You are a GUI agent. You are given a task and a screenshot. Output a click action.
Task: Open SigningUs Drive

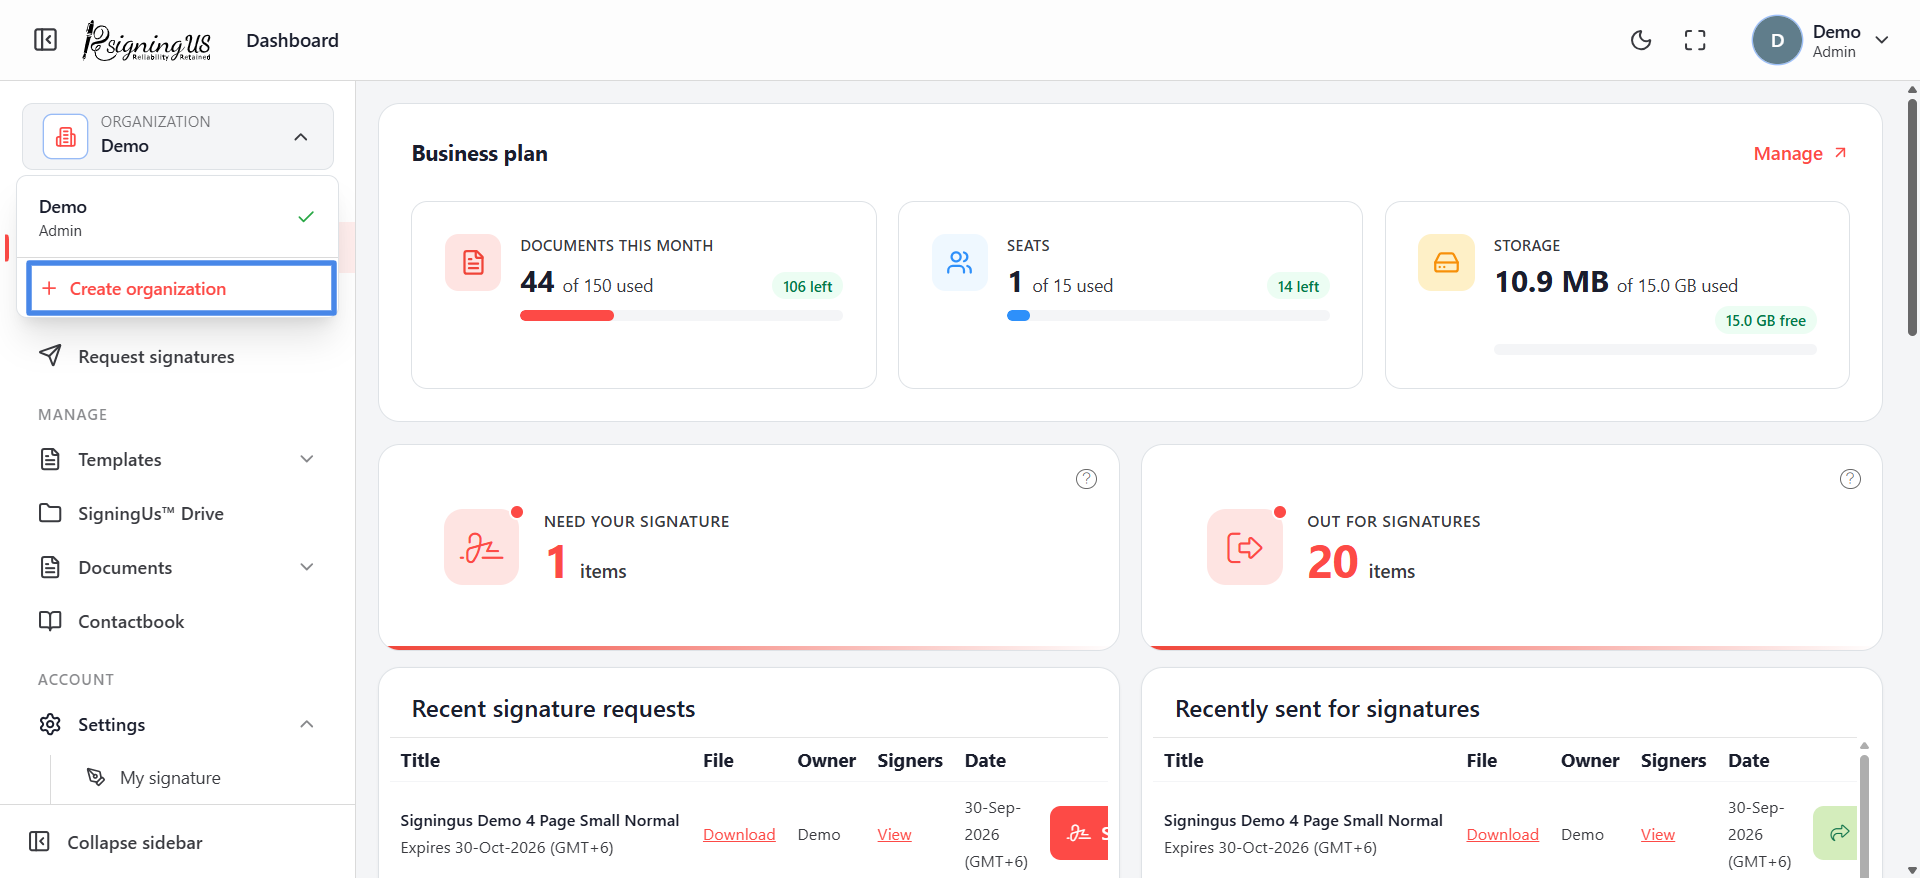(178, 513)
